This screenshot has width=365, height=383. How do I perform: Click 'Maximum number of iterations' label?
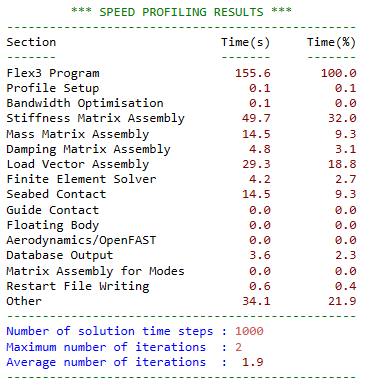(x=106, y=347)
